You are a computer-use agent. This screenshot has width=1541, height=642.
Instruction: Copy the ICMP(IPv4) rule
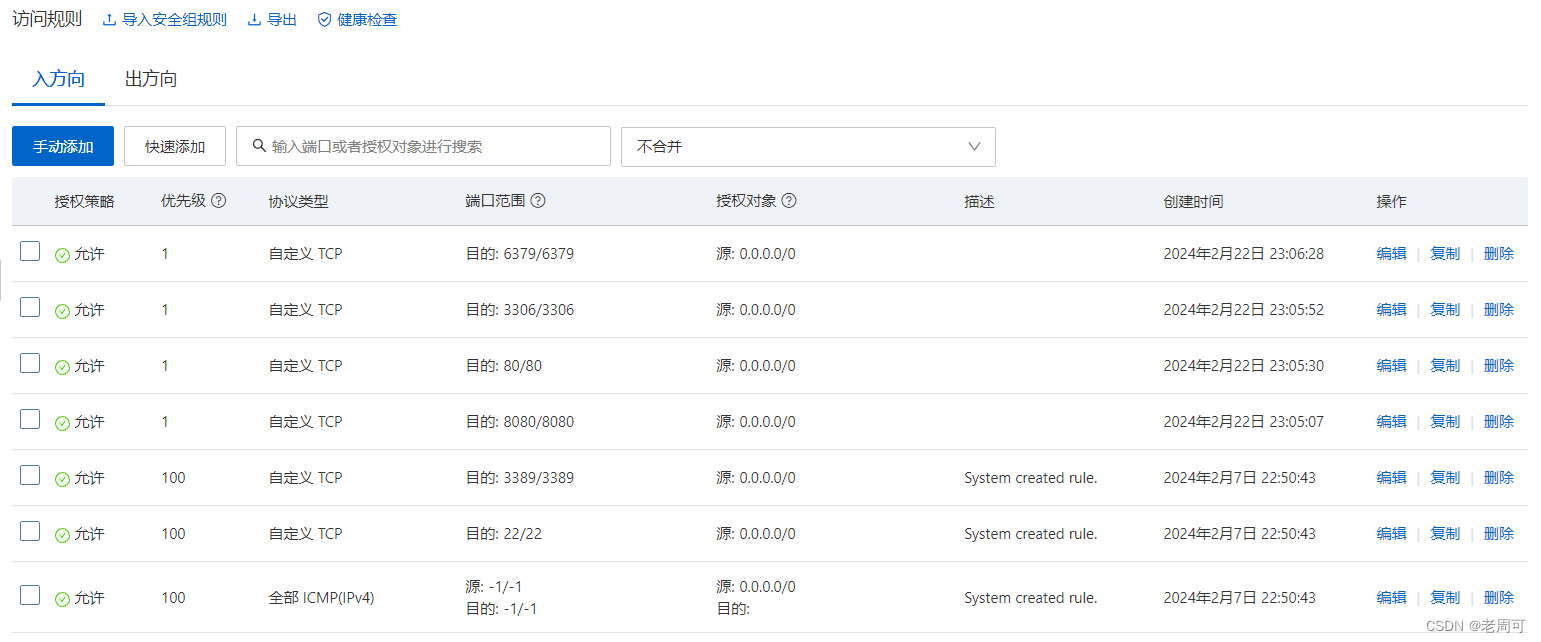click(x=1445, y=598)
